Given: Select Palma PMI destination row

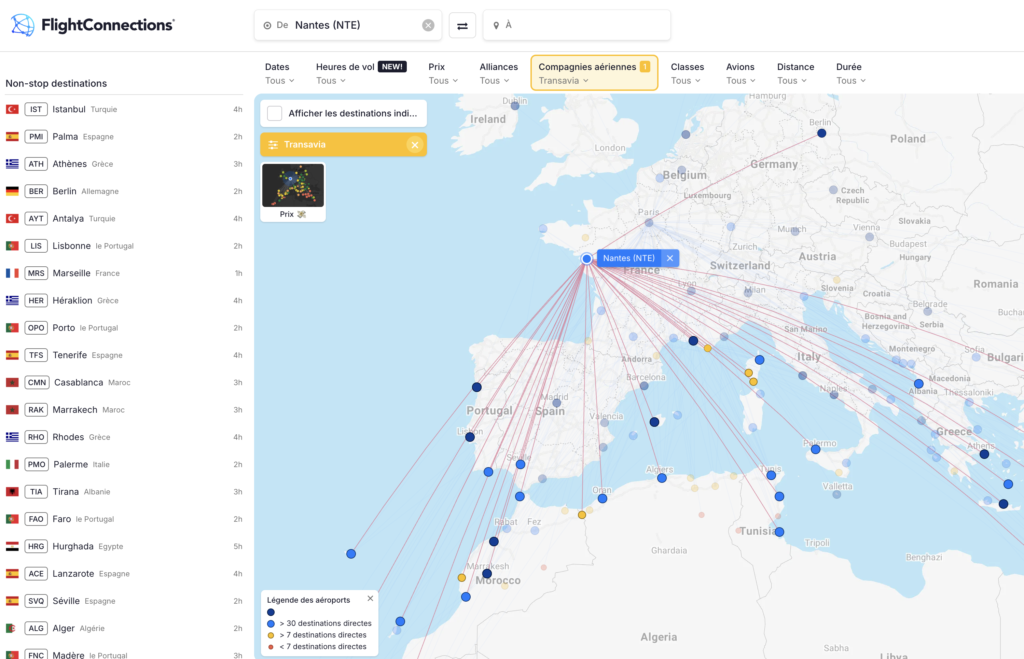Looking at the screenshot, I should point(124,137).
